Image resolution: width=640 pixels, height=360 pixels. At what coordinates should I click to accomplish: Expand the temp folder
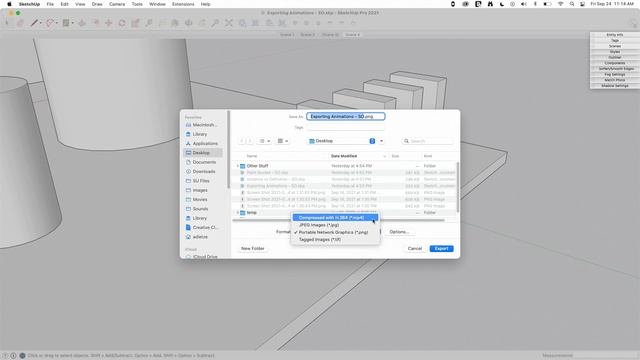238,213
